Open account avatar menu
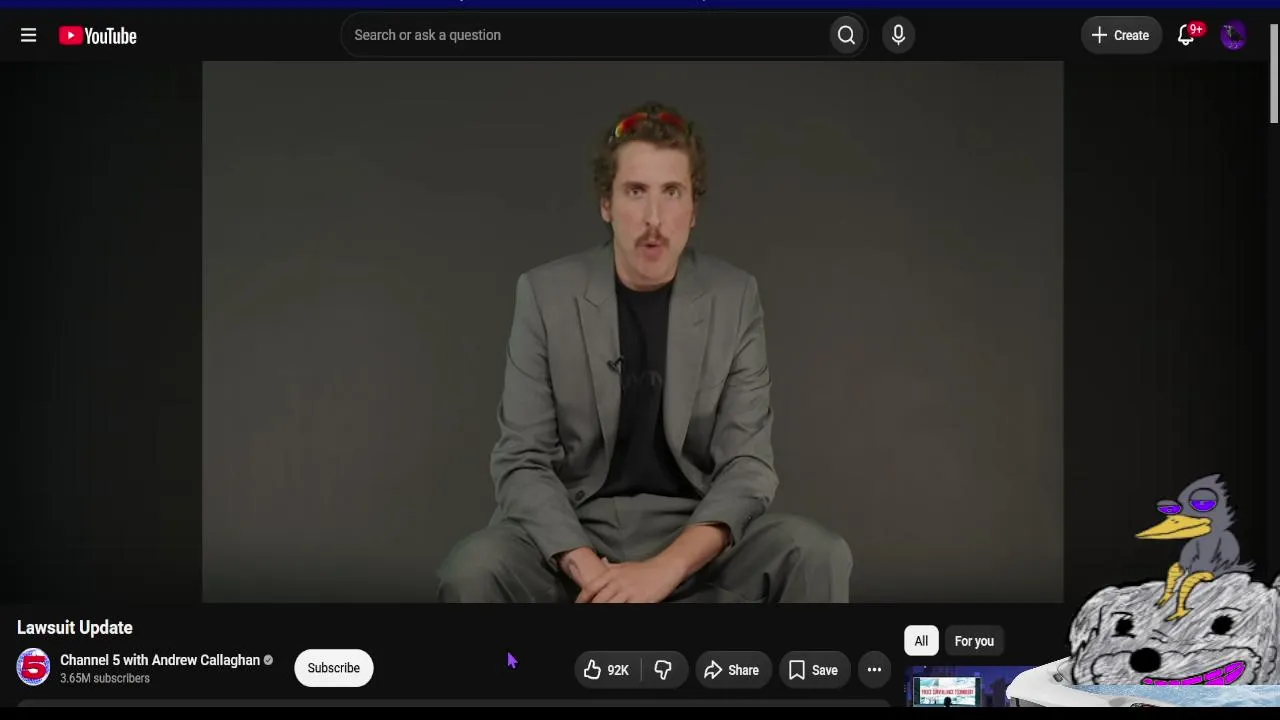 click(1233, 35)
